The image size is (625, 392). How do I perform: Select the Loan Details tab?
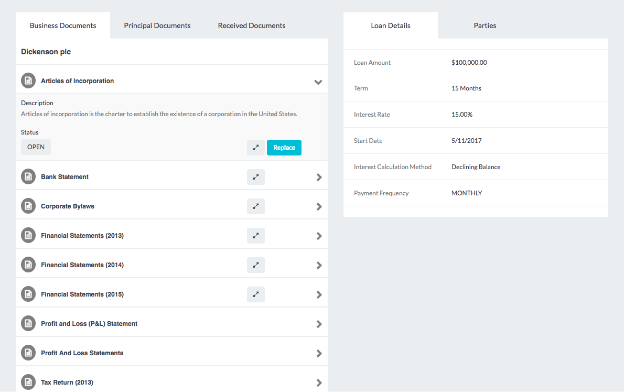[x=391, y=26]
